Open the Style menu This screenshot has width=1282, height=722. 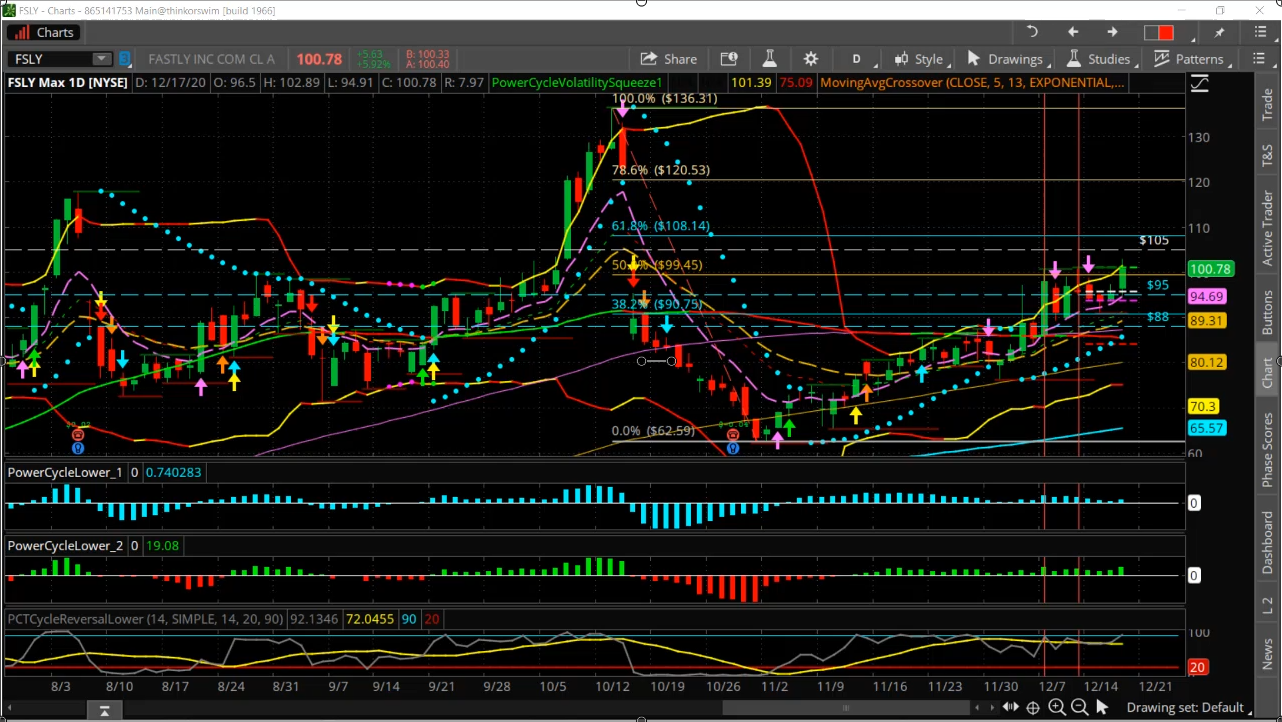(x=918, y=59)
